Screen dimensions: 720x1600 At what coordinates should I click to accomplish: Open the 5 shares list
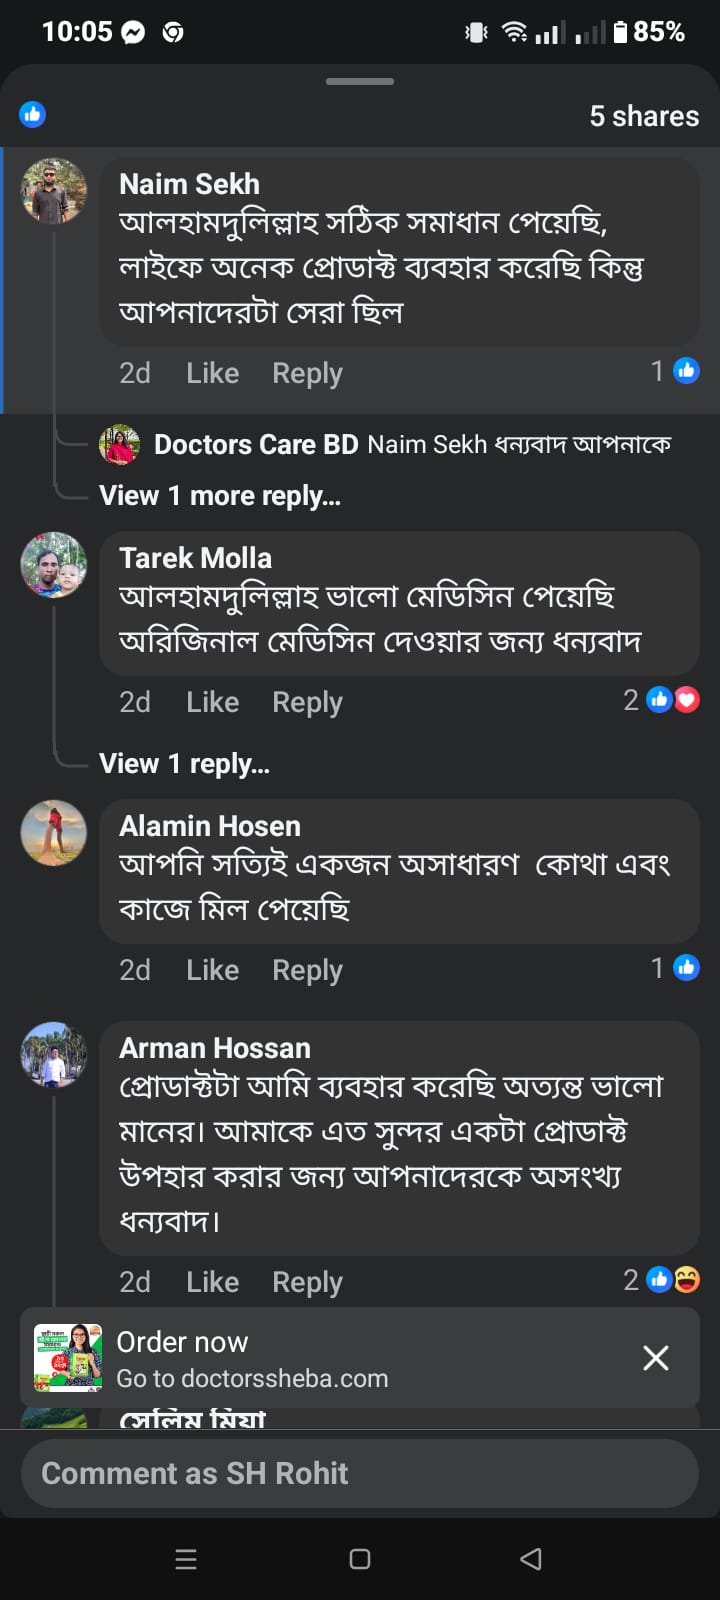644,116
